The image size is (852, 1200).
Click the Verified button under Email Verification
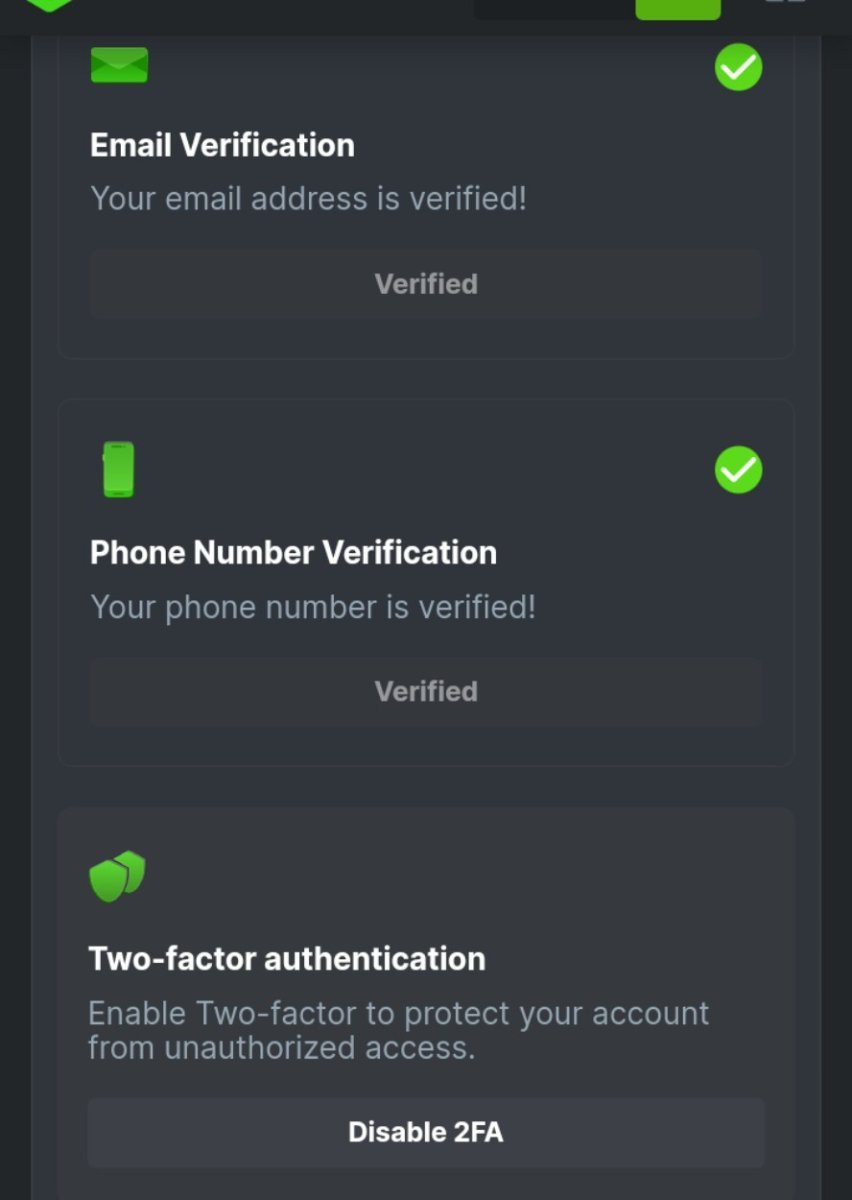coord(426,284)
